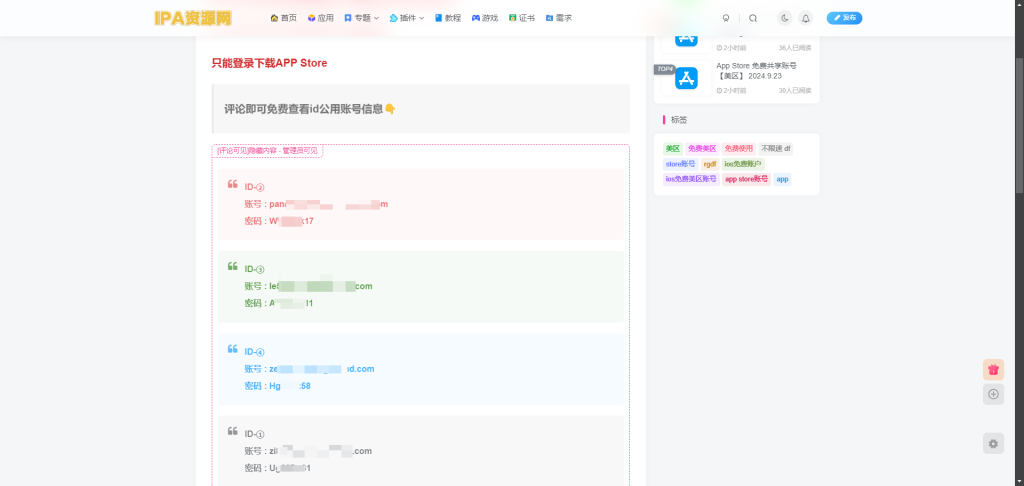
Task: Click the IPA资源网 site logo
Action: point(193,18)
